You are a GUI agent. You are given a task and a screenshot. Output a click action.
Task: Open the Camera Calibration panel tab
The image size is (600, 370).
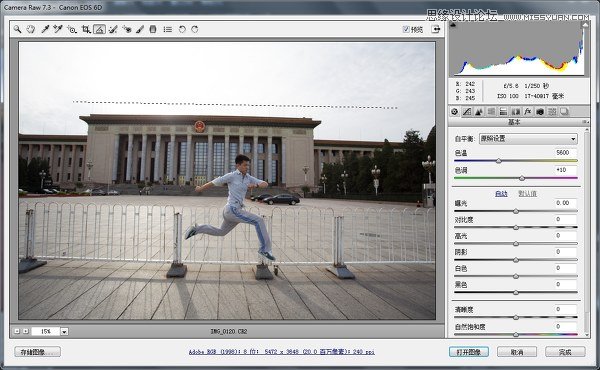click(x=540, y=111)
